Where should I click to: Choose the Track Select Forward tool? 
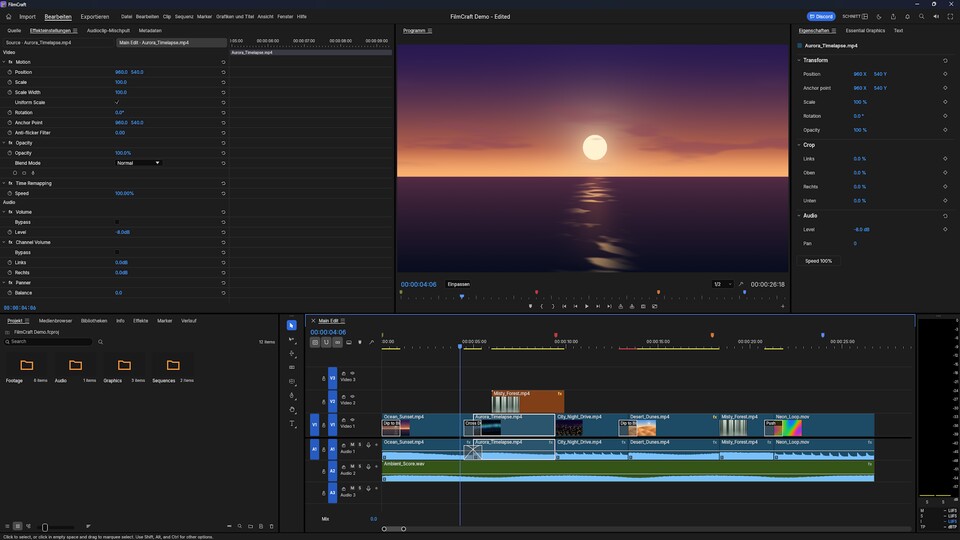[x=291, y=339]
